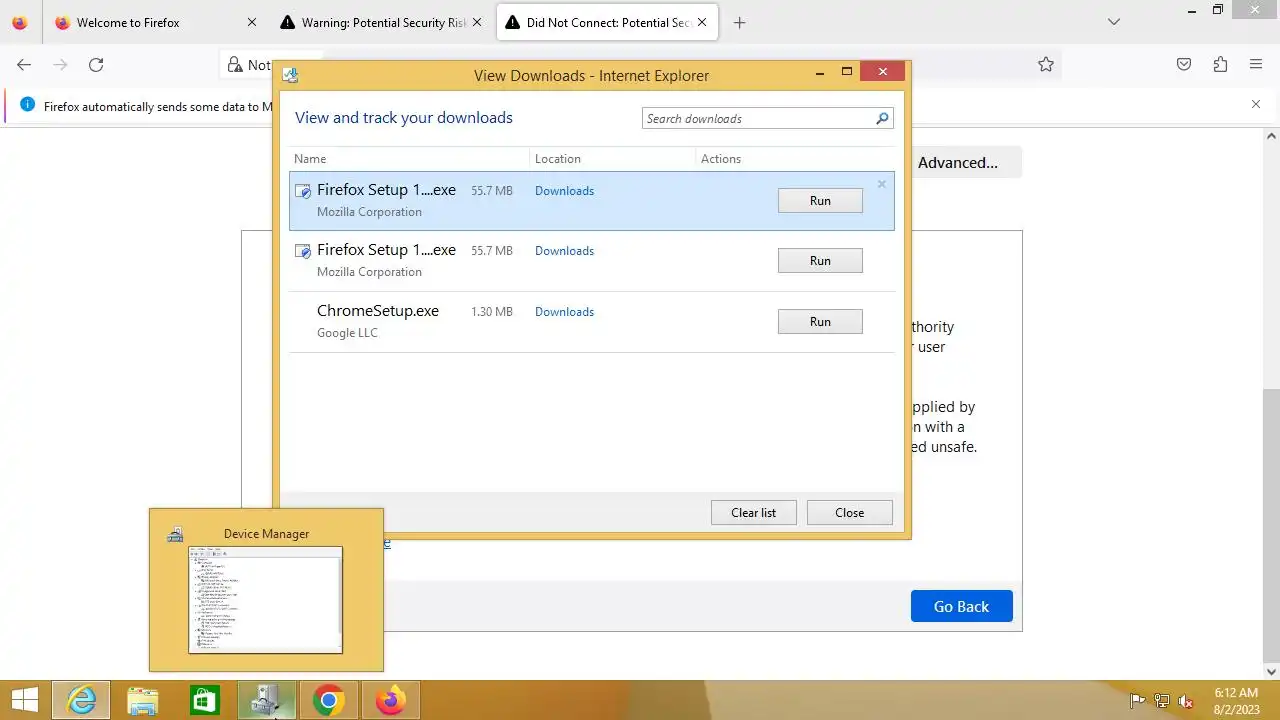Select the ChromeSetup.exe download row
1280x720 pixels.
pyautogui.click(x=592, y=321)
